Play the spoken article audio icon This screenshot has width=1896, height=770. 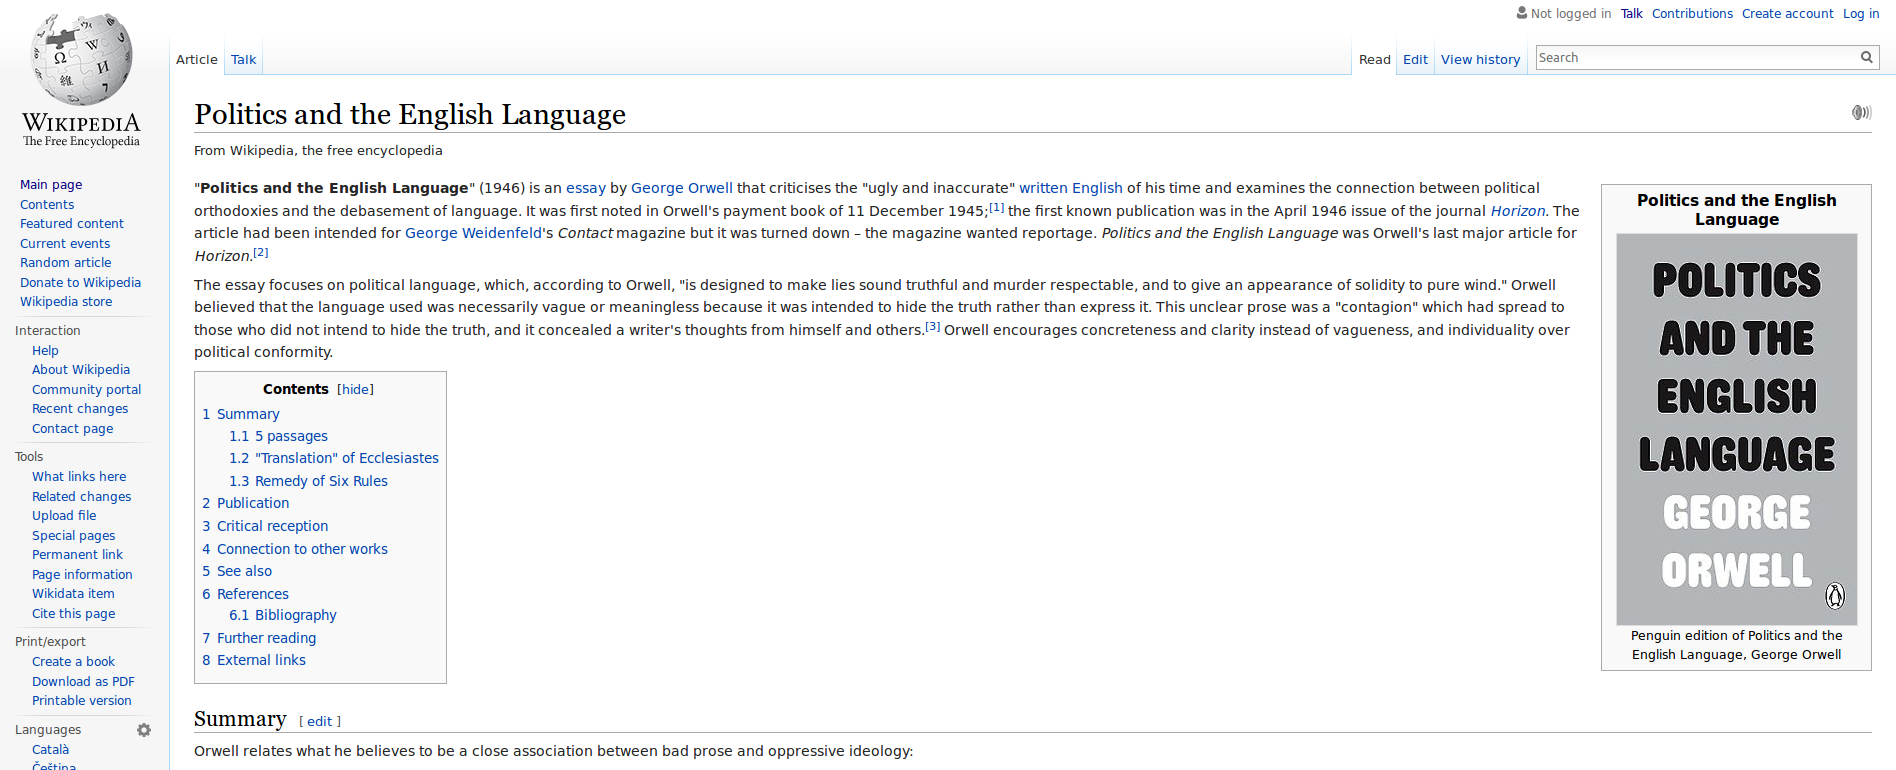point(1861,113)
